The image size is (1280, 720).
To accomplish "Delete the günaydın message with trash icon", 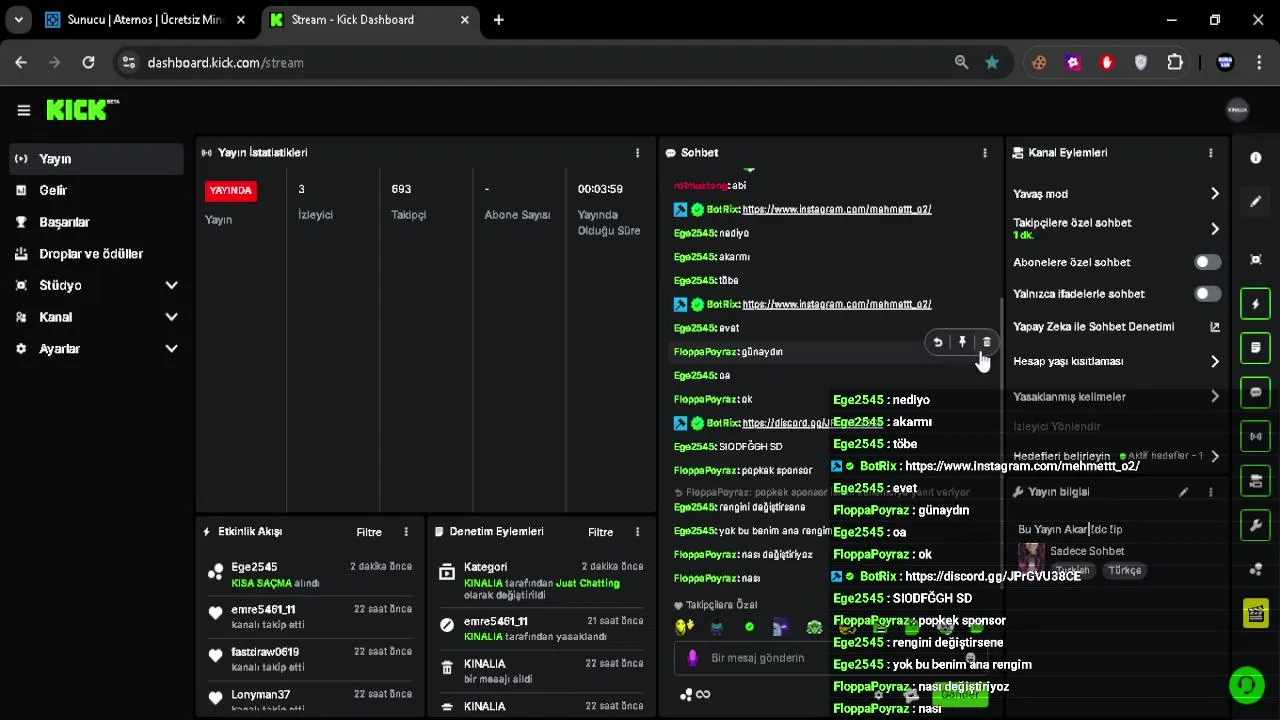I will (986, 342).
